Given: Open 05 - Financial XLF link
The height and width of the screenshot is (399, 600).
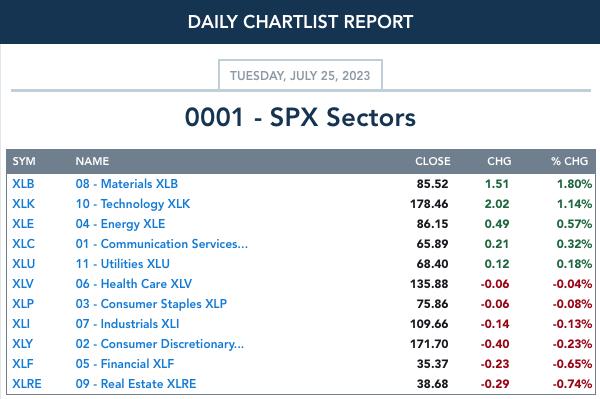Looking at the screenshot, I should point(125,363).
